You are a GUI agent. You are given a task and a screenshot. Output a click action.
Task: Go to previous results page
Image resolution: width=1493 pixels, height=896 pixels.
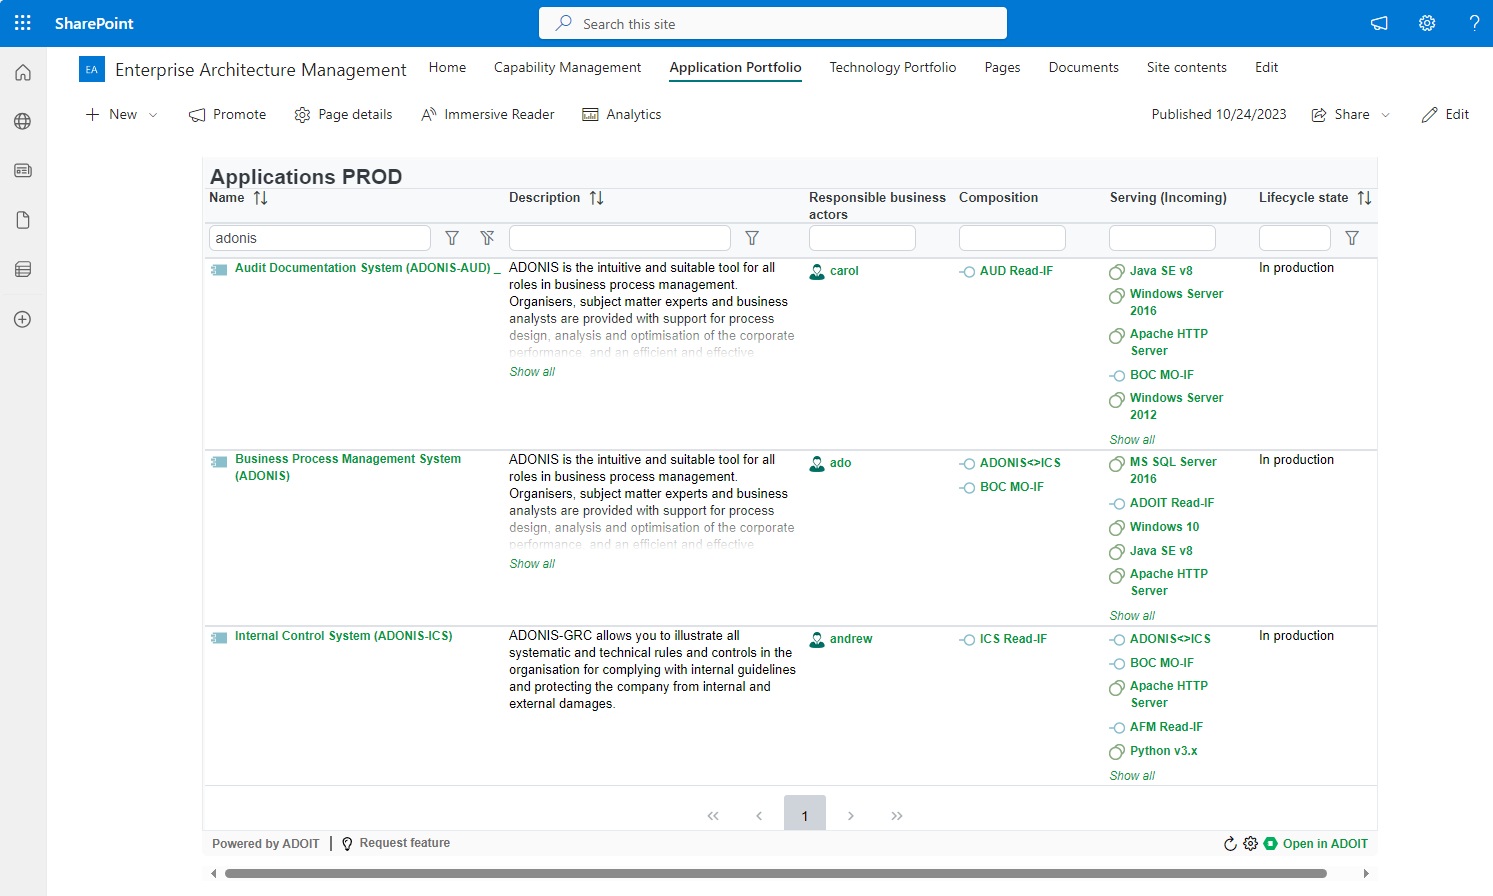pyautogui.click(x=759, y=816)
